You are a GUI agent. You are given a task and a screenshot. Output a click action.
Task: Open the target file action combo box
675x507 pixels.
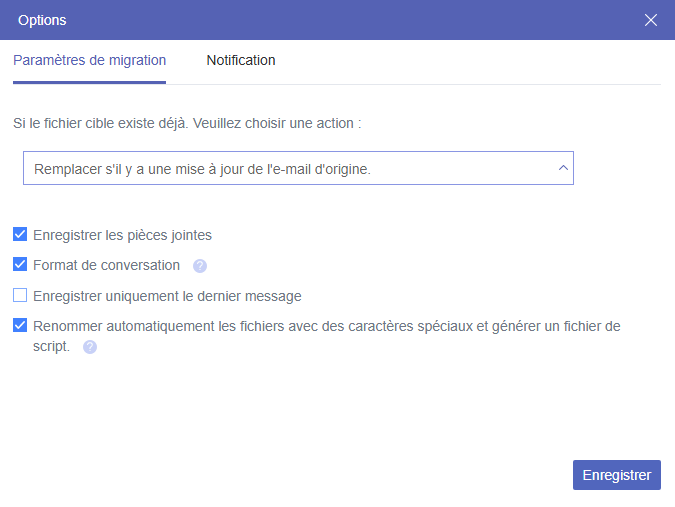click(298, 169)
